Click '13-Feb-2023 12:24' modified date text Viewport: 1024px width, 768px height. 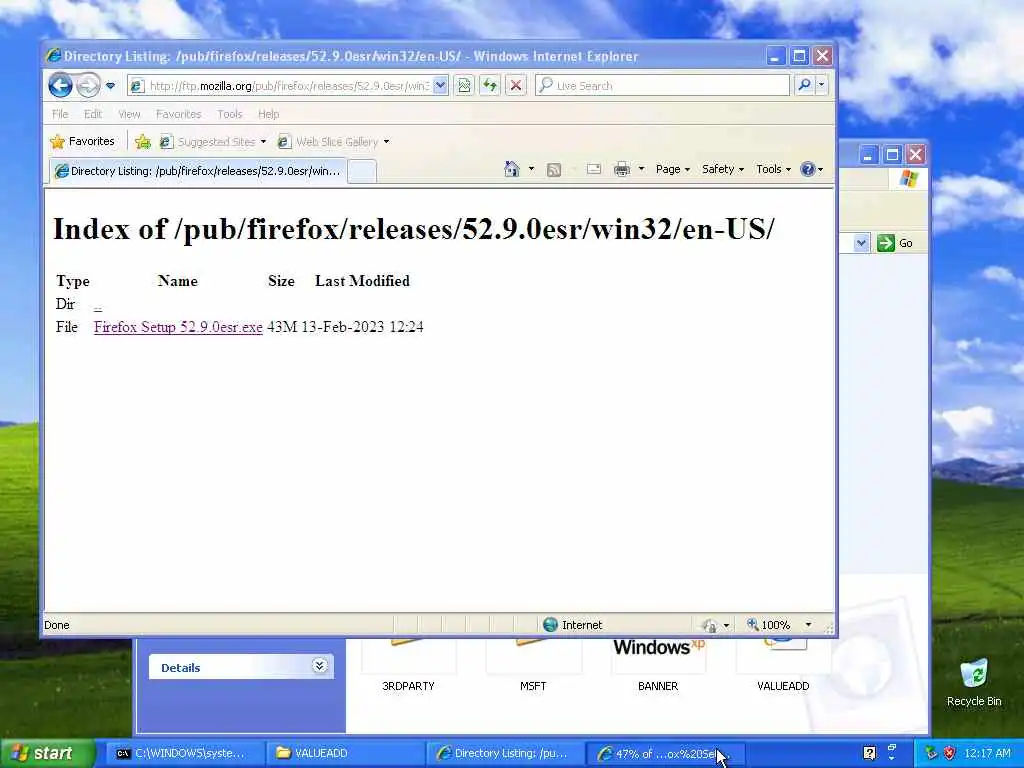362,327
